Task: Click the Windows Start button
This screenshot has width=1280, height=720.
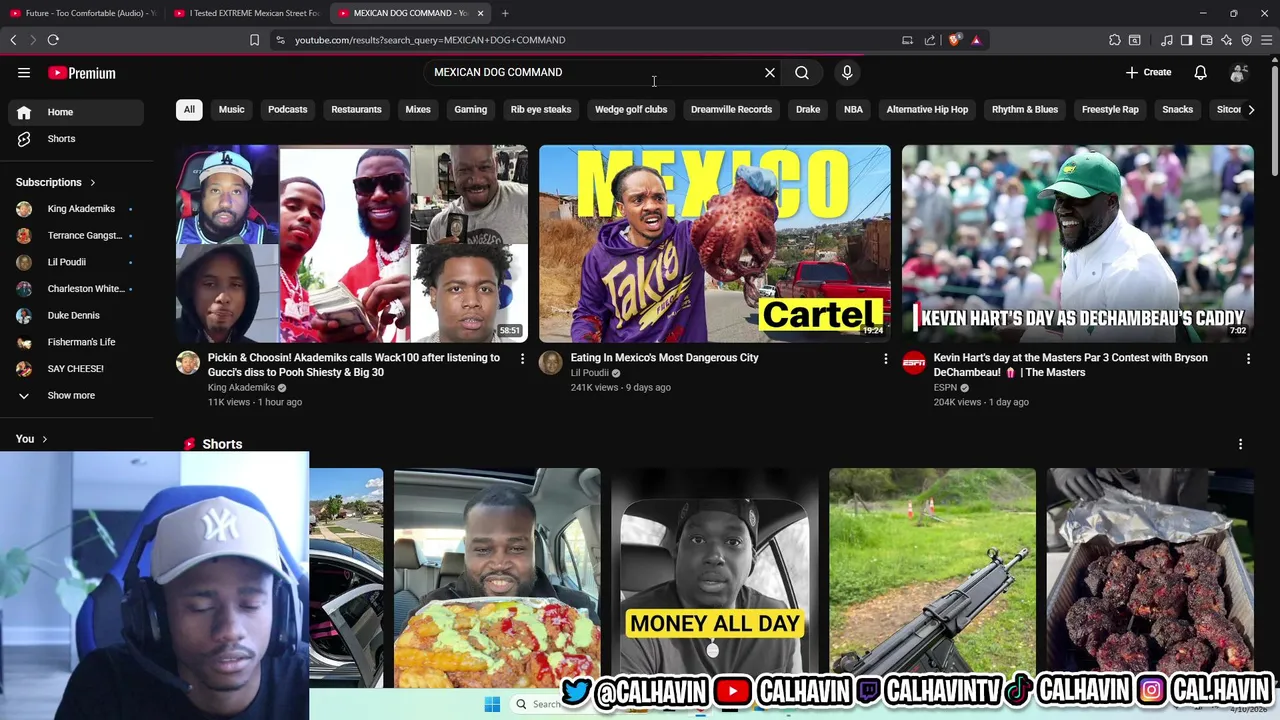Action: click(492, 705)
